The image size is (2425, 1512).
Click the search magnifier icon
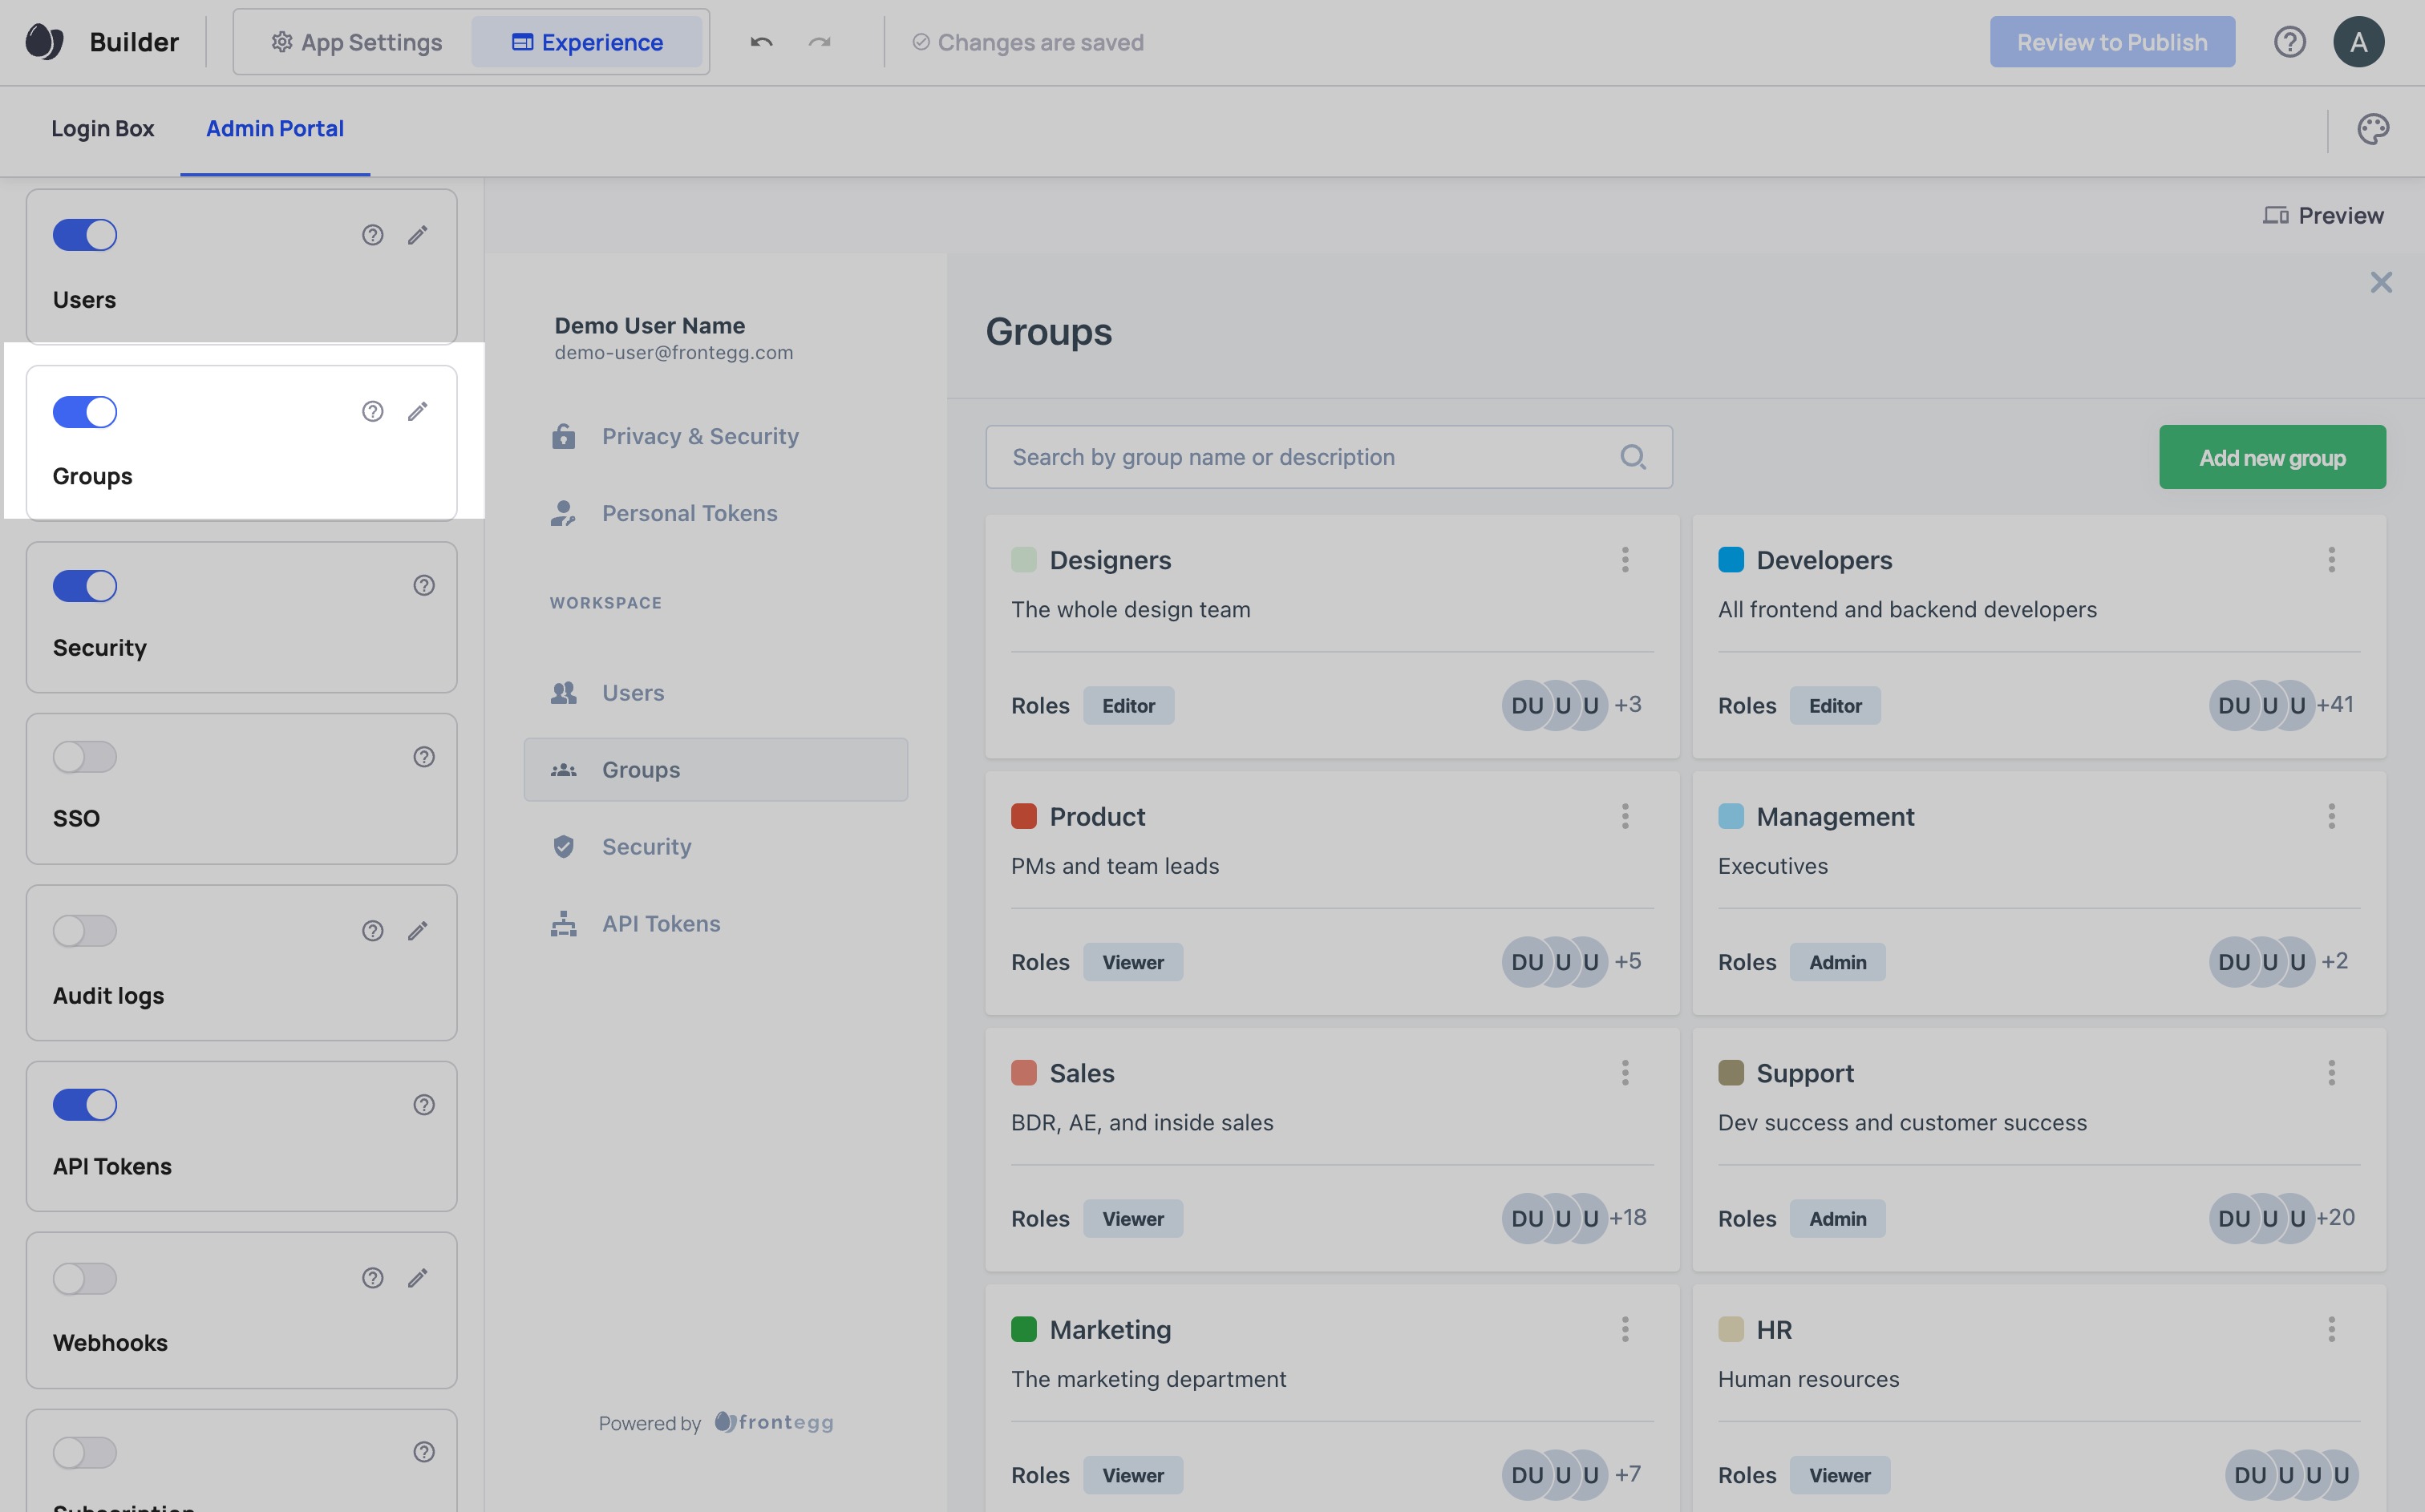[x=1632, y=457]
